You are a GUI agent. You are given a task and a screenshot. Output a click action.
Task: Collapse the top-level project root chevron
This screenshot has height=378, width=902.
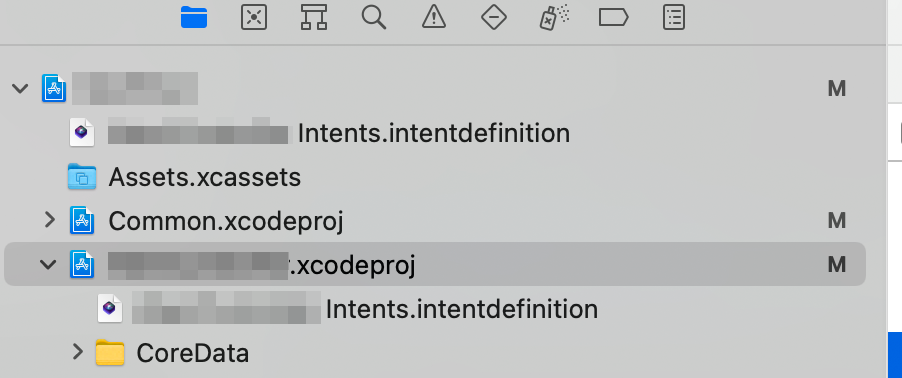pos(20,89)
